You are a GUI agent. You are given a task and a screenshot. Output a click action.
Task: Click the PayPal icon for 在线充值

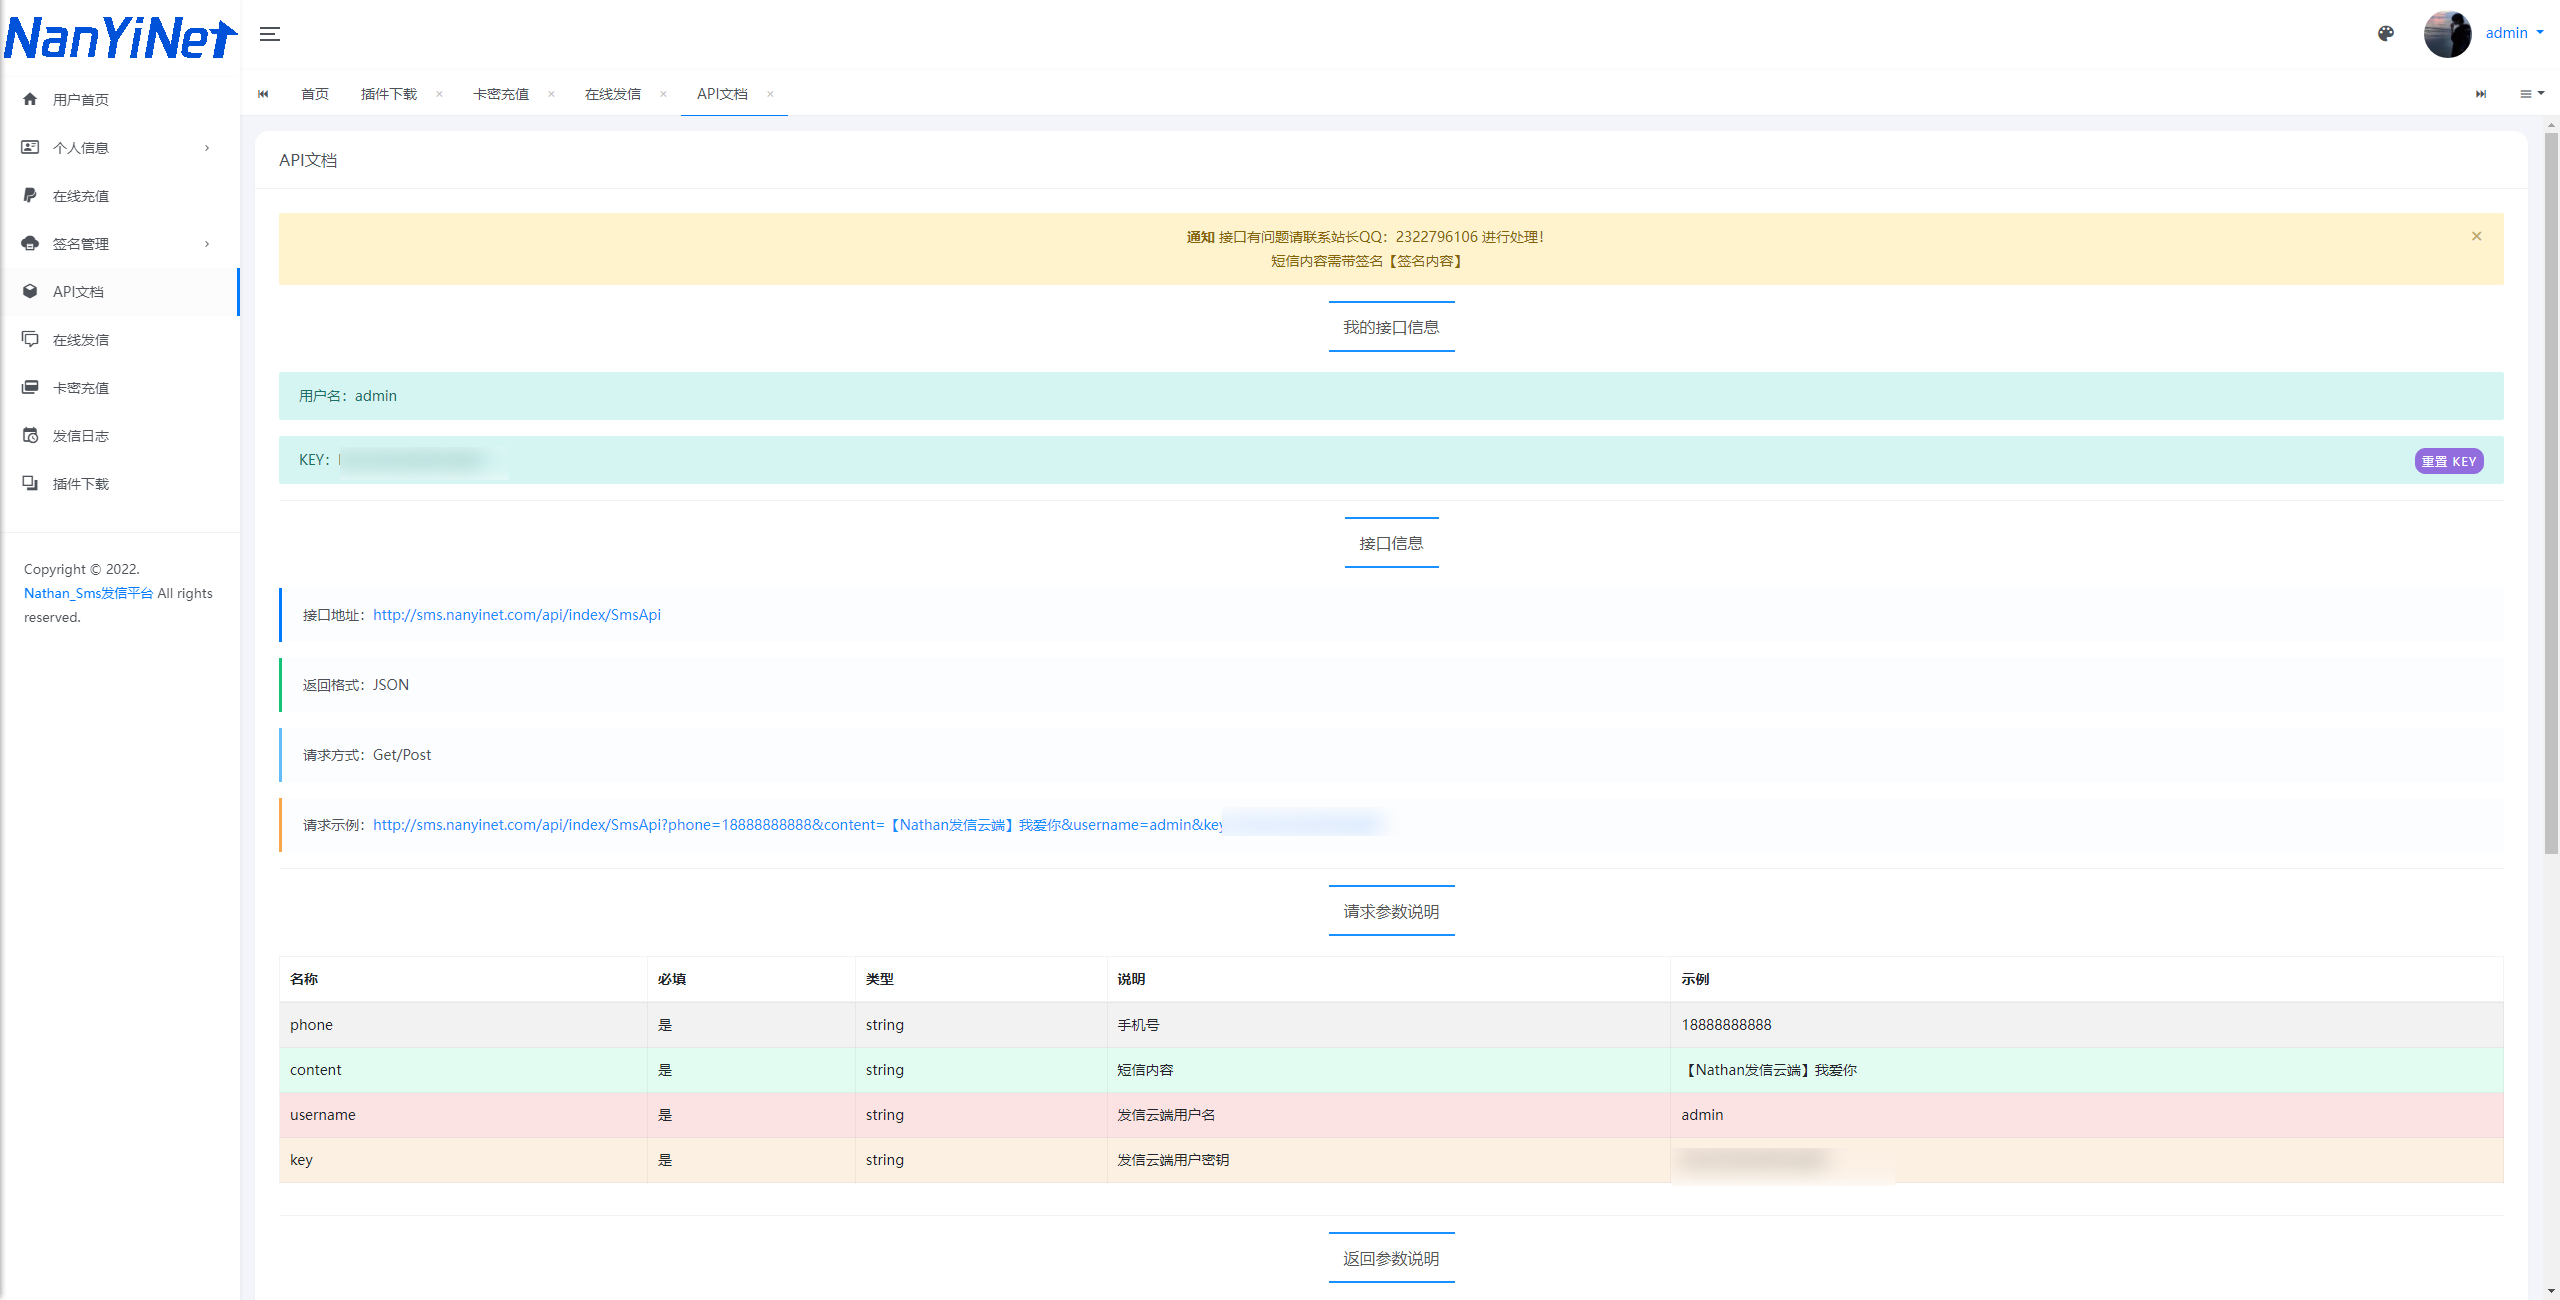pyautogui.click(x=30, y=195)
